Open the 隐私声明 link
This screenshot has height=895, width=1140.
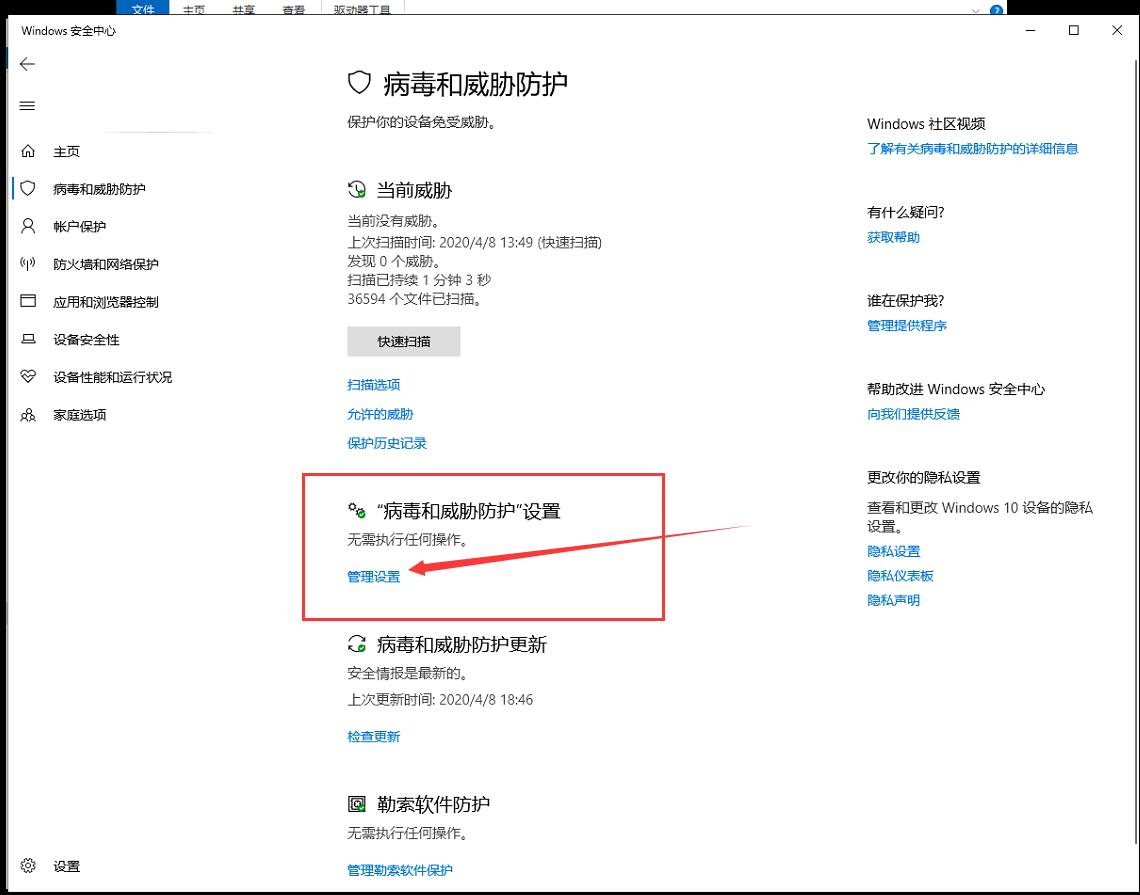[x=894, y=601]
